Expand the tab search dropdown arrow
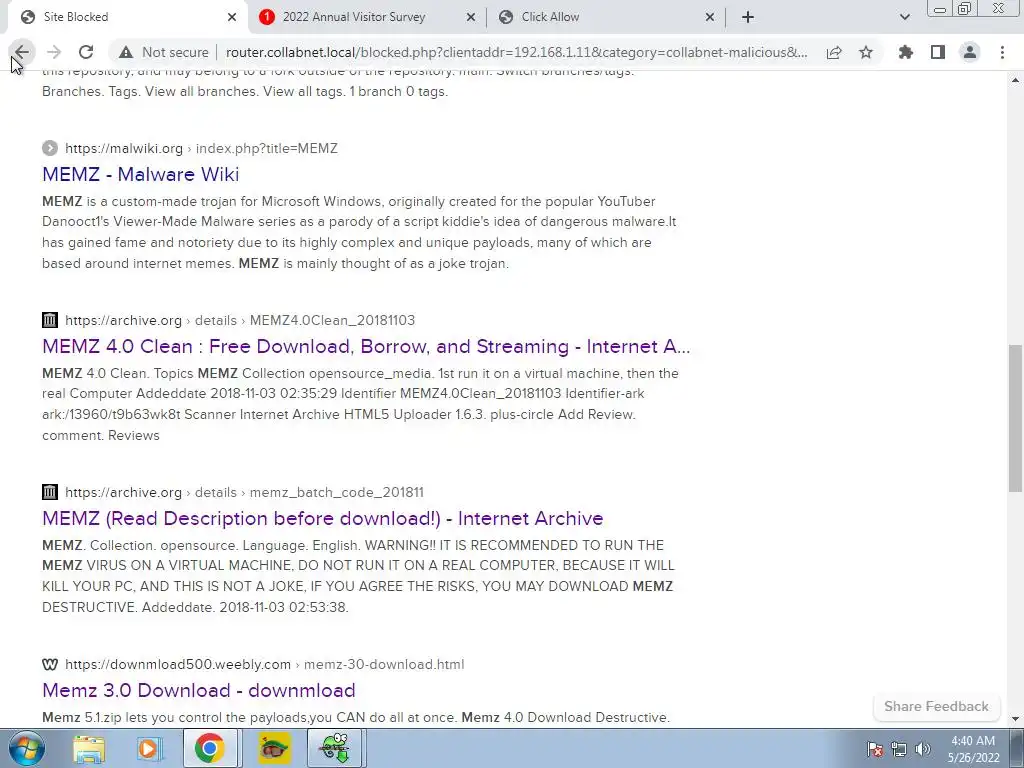This screenshot has width=1024, height=768. [x=904, y=17]
